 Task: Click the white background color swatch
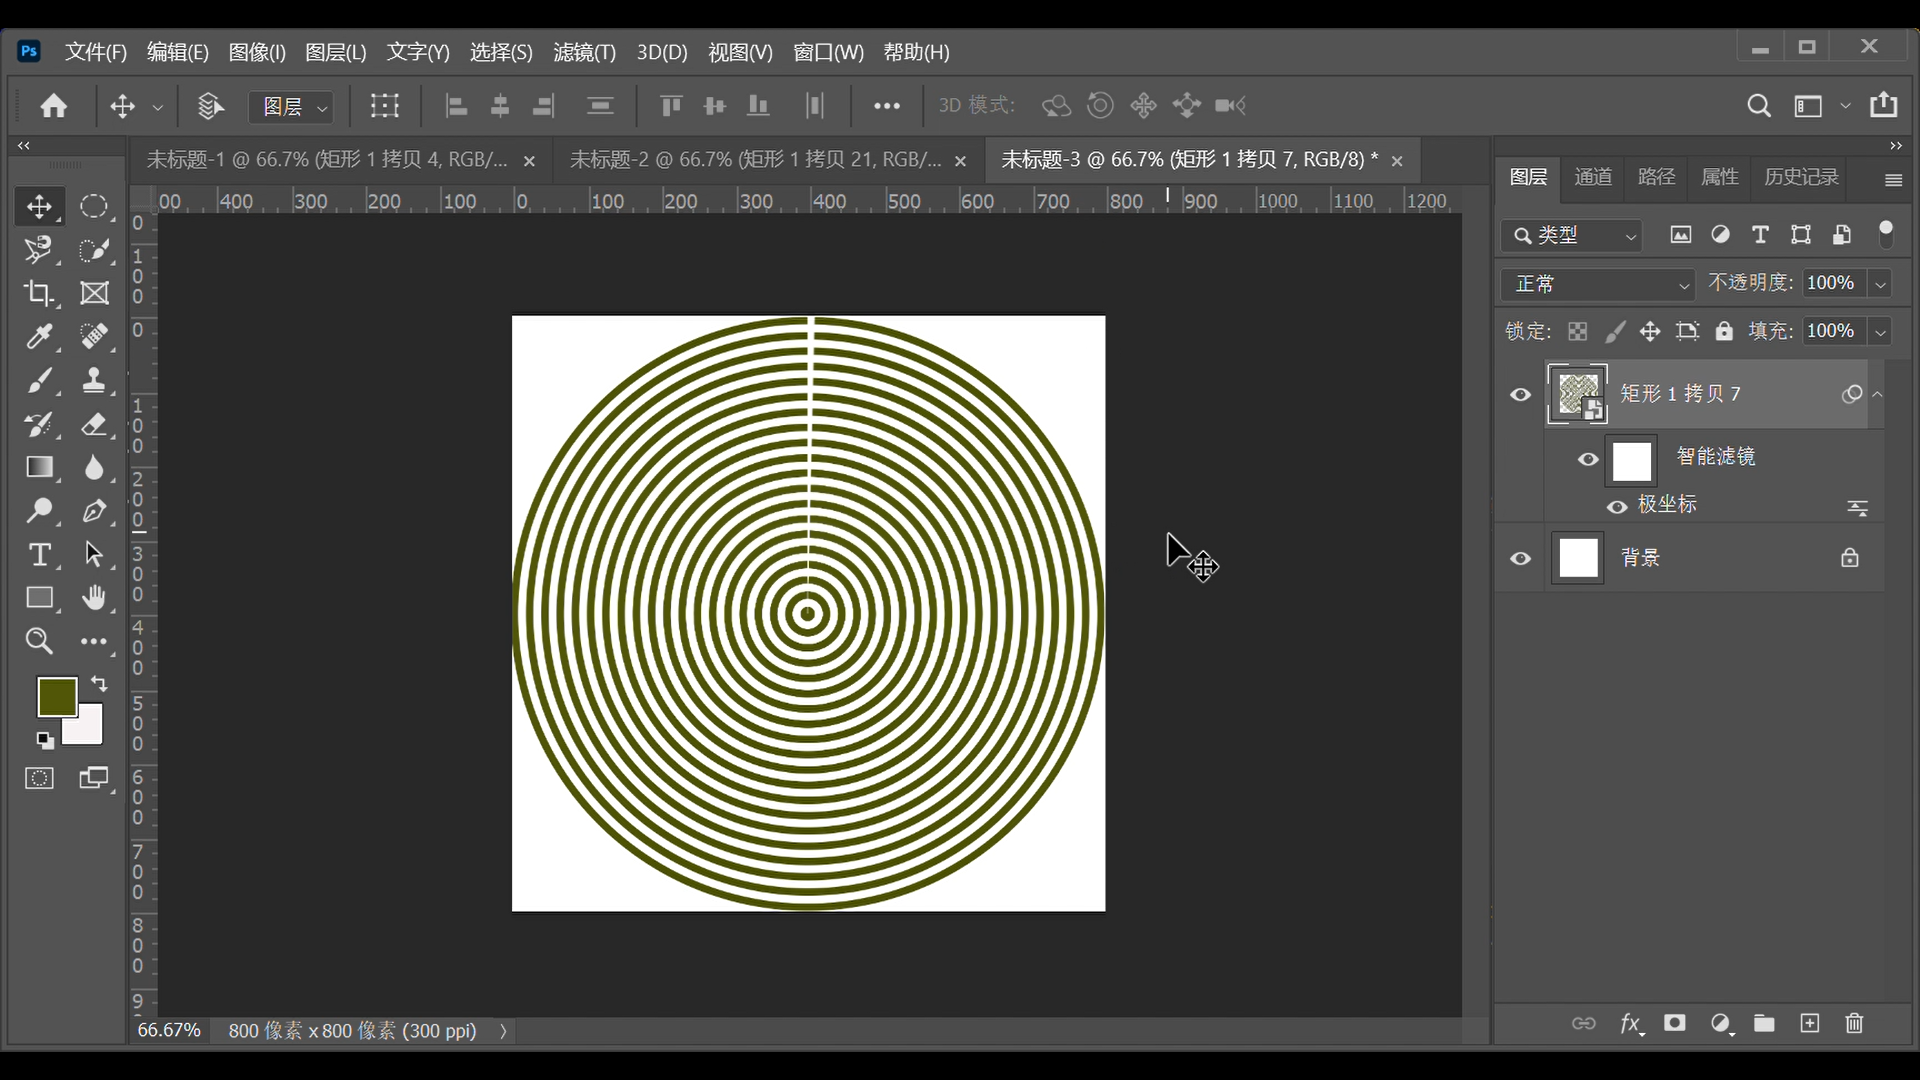point(88,731)
